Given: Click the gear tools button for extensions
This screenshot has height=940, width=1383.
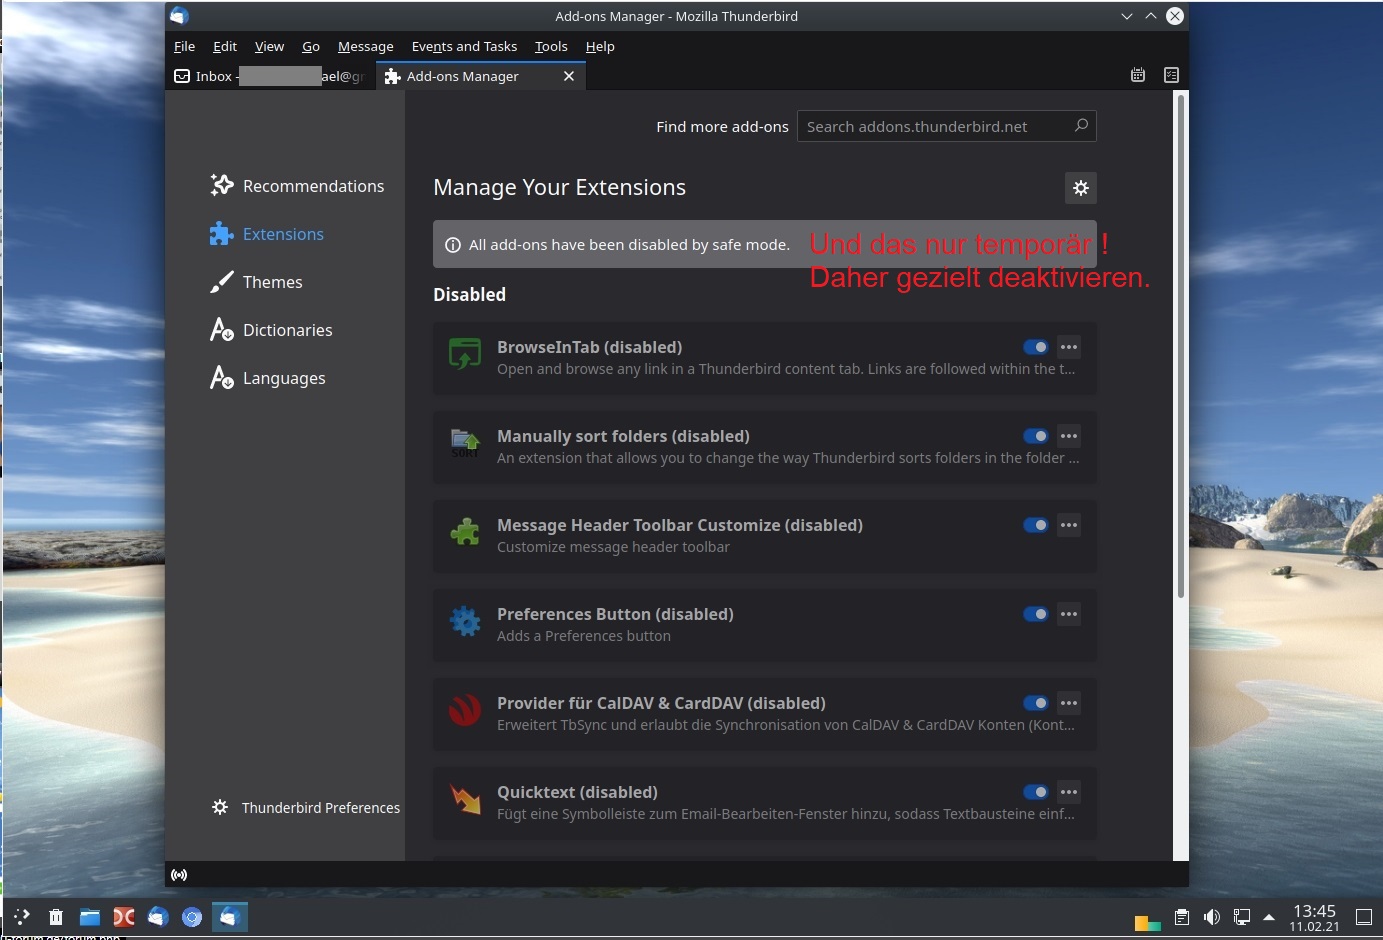Looking at the screenshot, I should click(1080, 188).
